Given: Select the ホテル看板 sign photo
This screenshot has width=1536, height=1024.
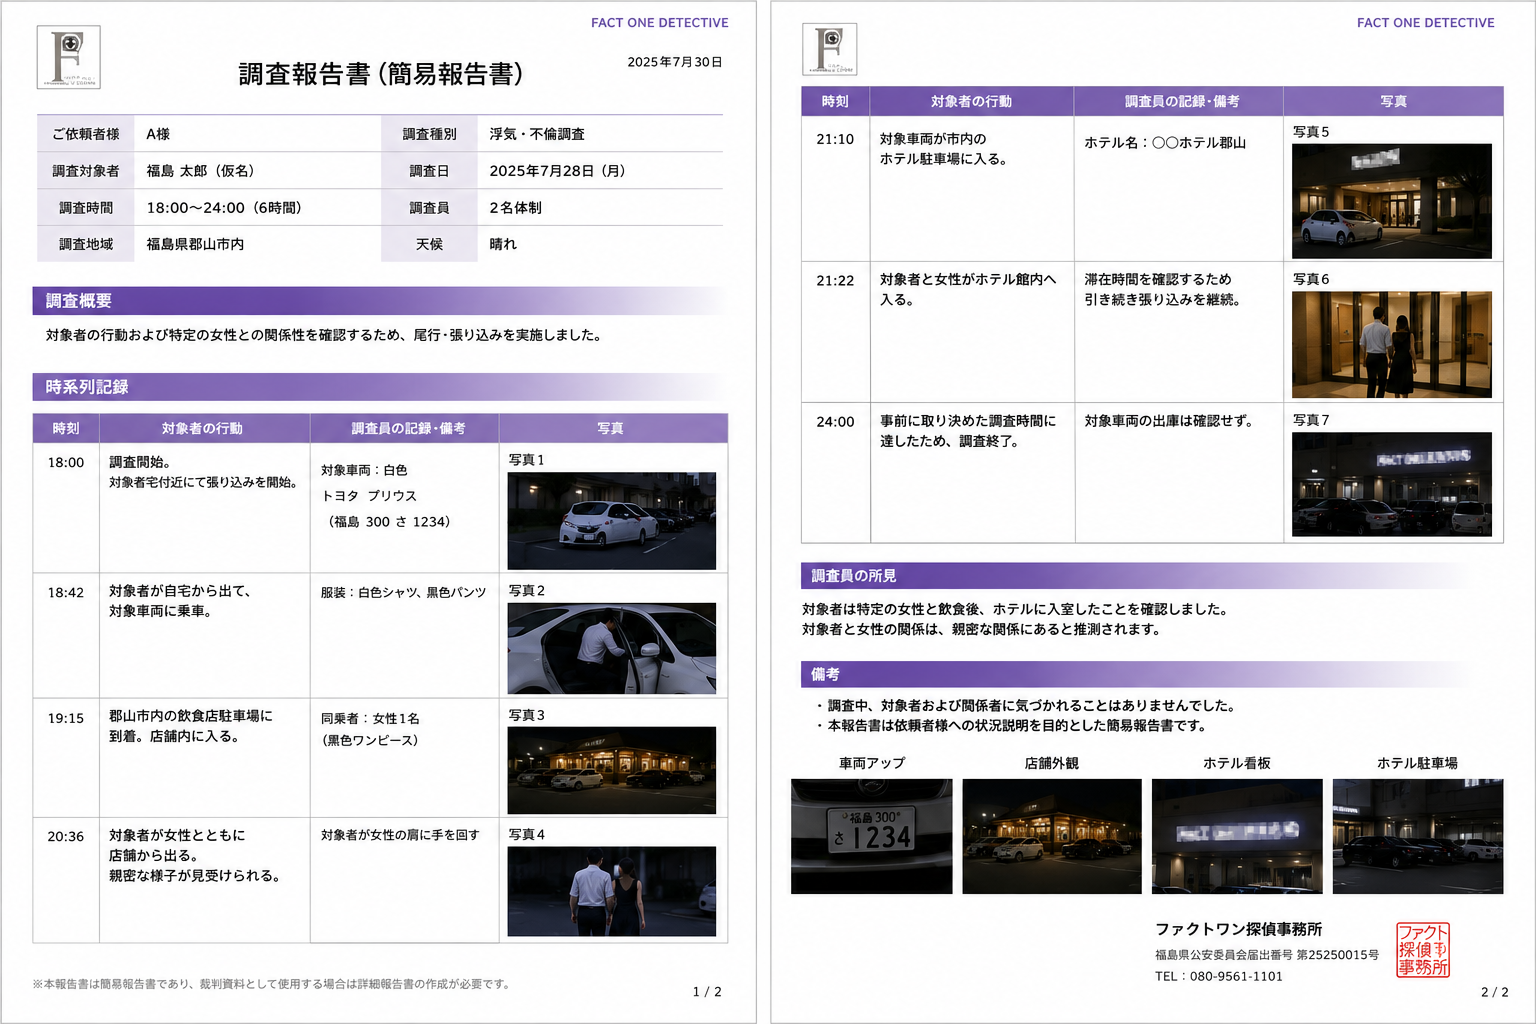Looking at the screenshot, I should coord(1237,836).
